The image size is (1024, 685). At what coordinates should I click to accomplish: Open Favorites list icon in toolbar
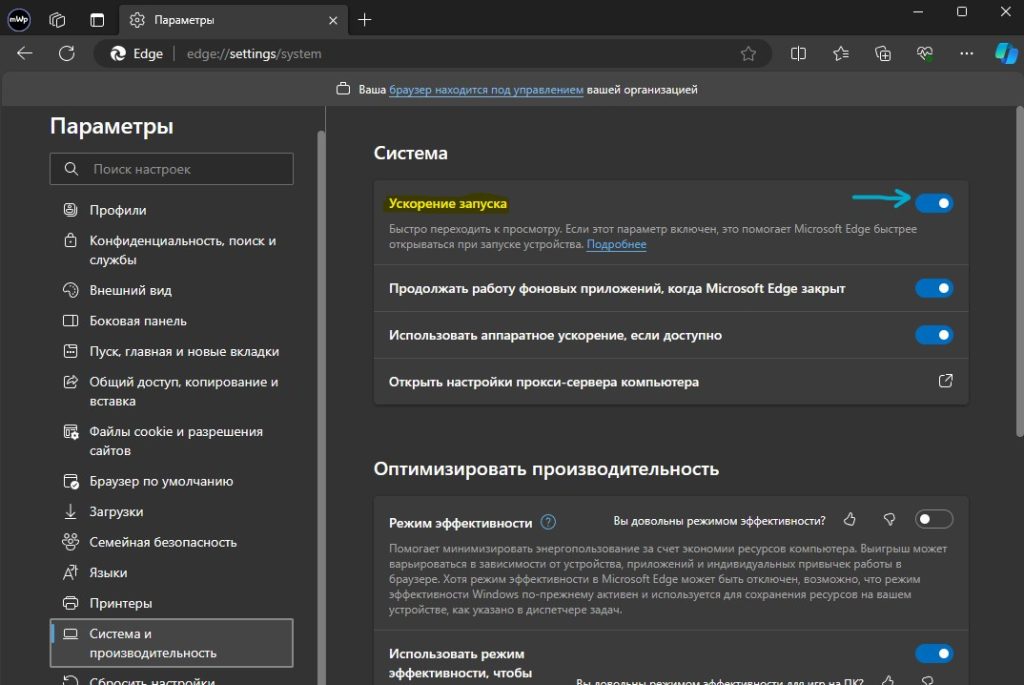click(840, 53)
